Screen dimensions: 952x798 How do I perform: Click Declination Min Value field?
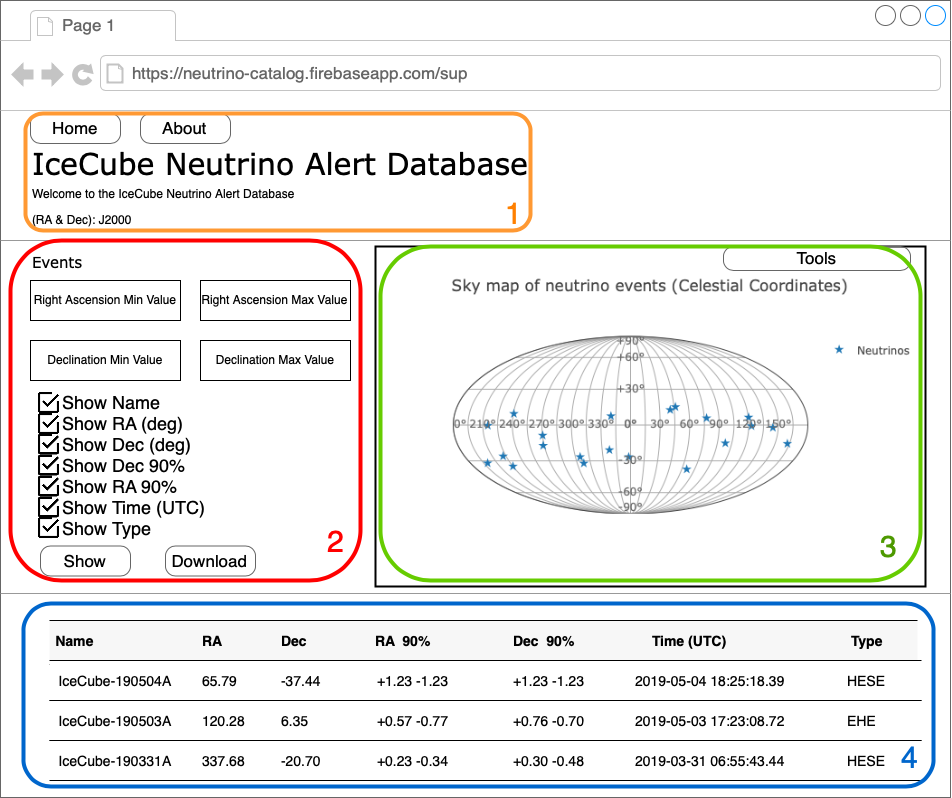click(x=105, y=360)
